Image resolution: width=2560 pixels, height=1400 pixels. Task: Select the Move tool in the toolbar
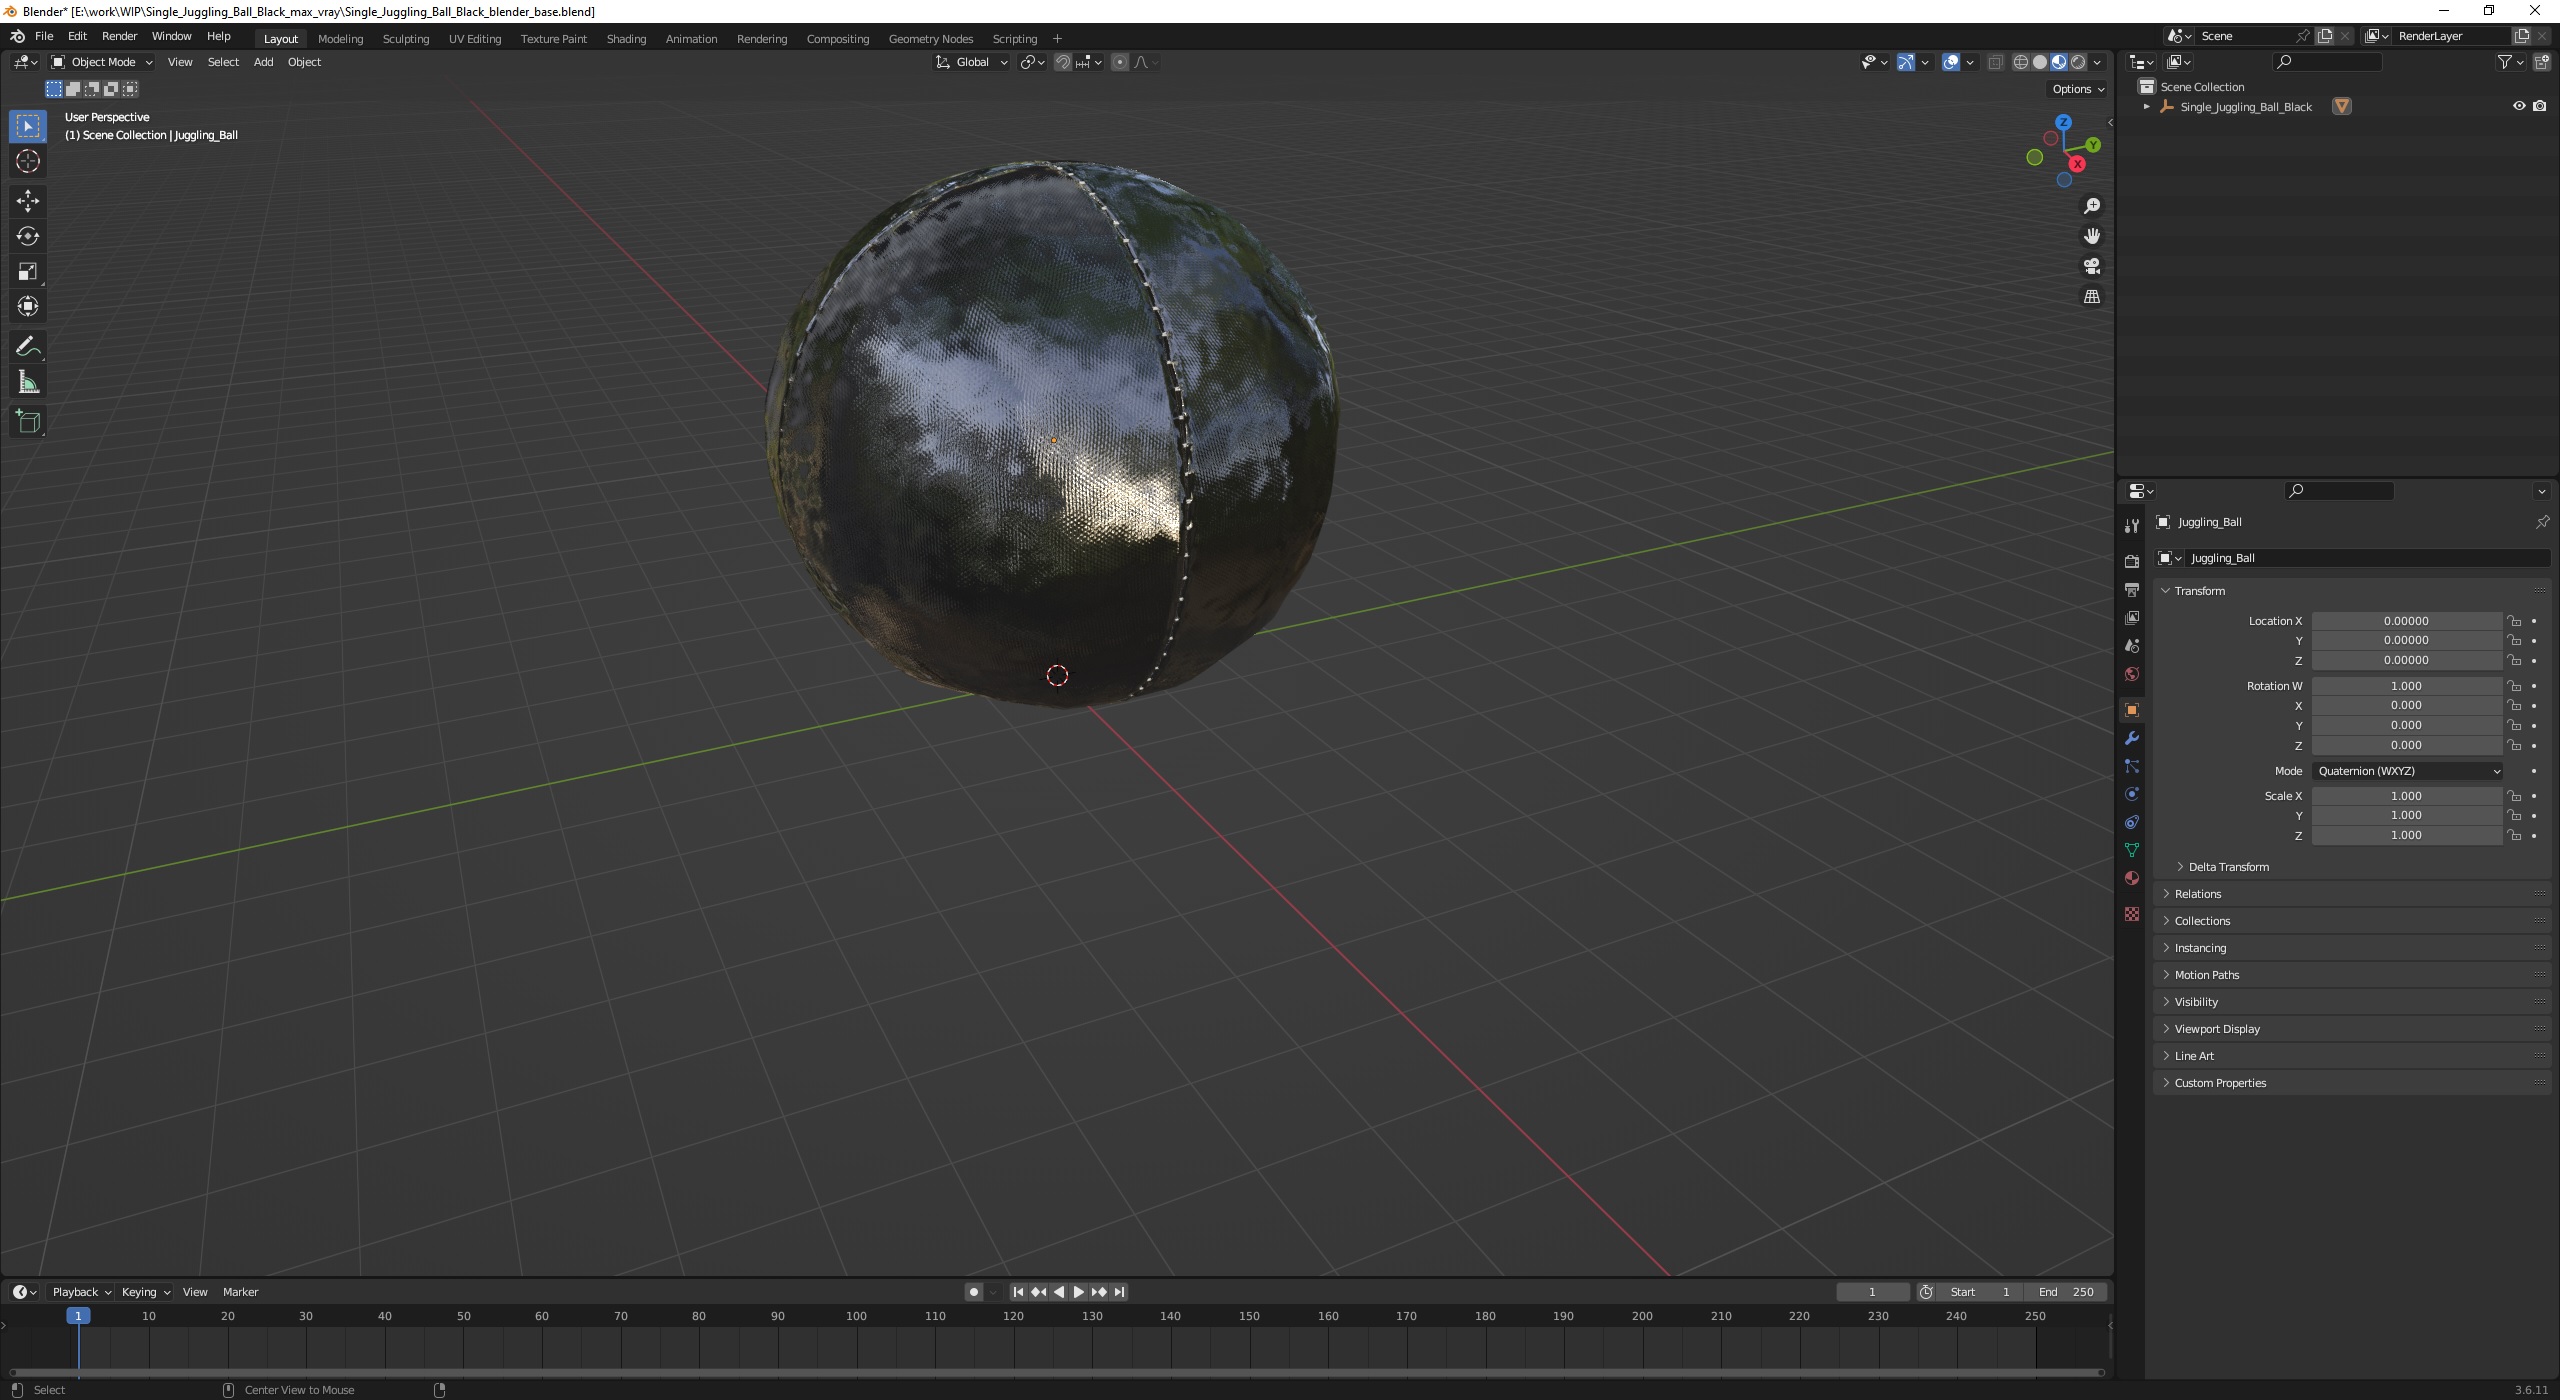coord(28,201)
